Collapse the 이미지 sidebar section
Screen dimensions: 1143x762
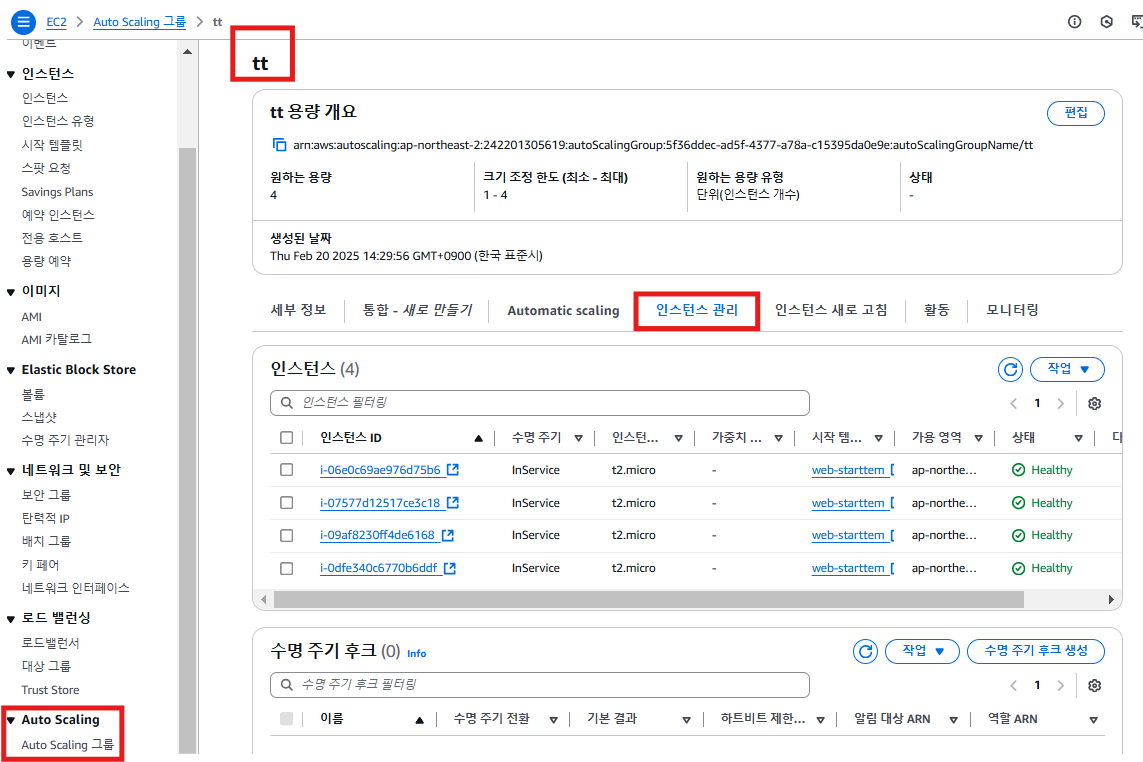click(11, 292)
